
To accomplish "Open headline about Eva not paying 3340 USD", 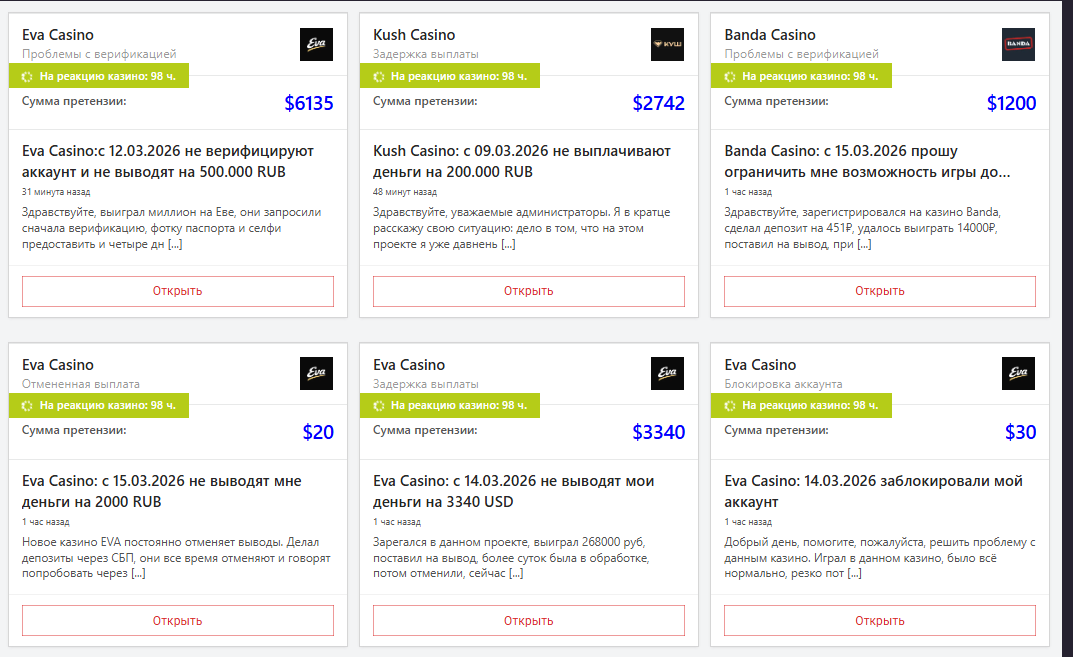I will pos(513,491).
